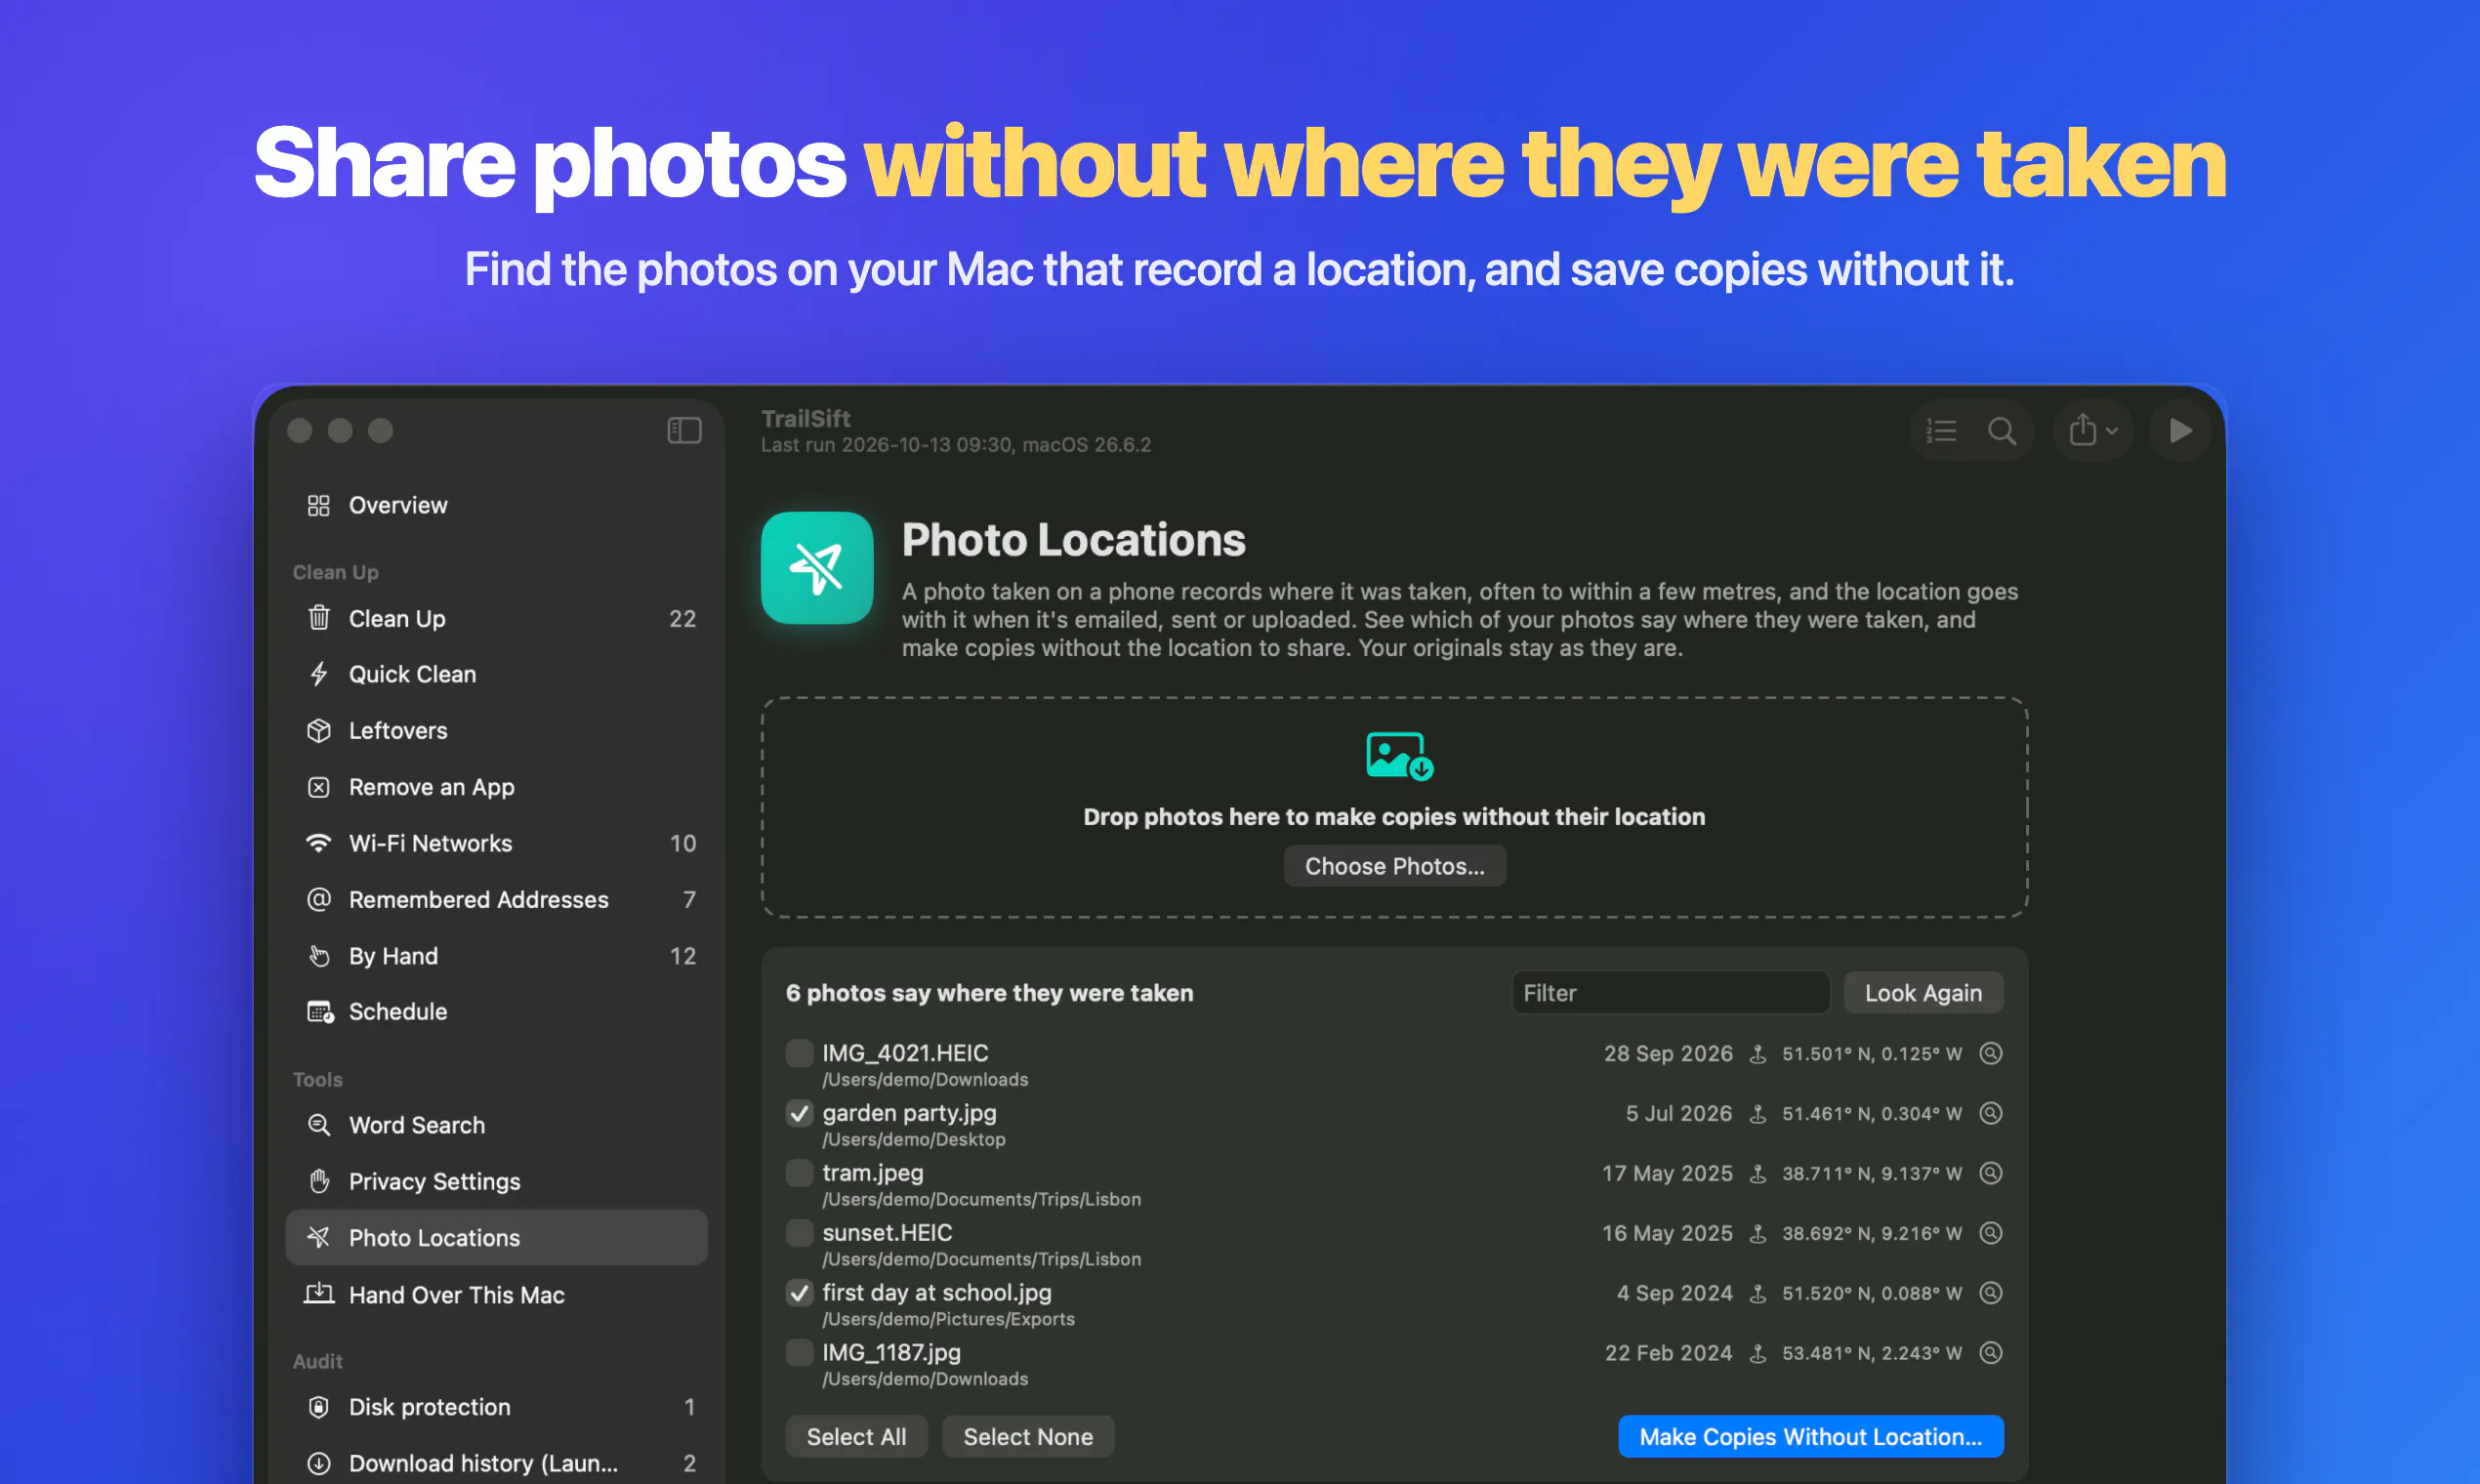Open Remembered Addresses sidebar item
2480x1484 pixels.
[x=496, y=900]
